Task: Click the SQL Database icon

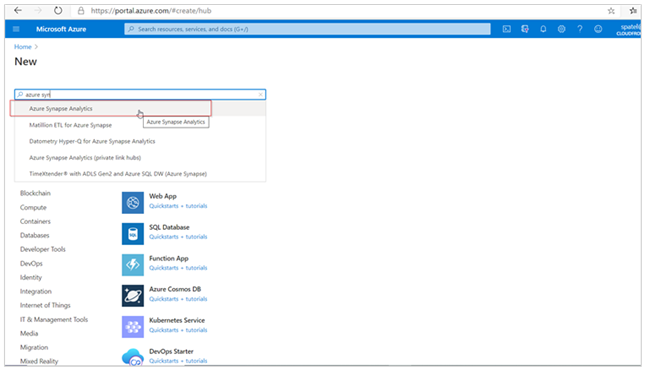Action: click(x=132, y=234)
